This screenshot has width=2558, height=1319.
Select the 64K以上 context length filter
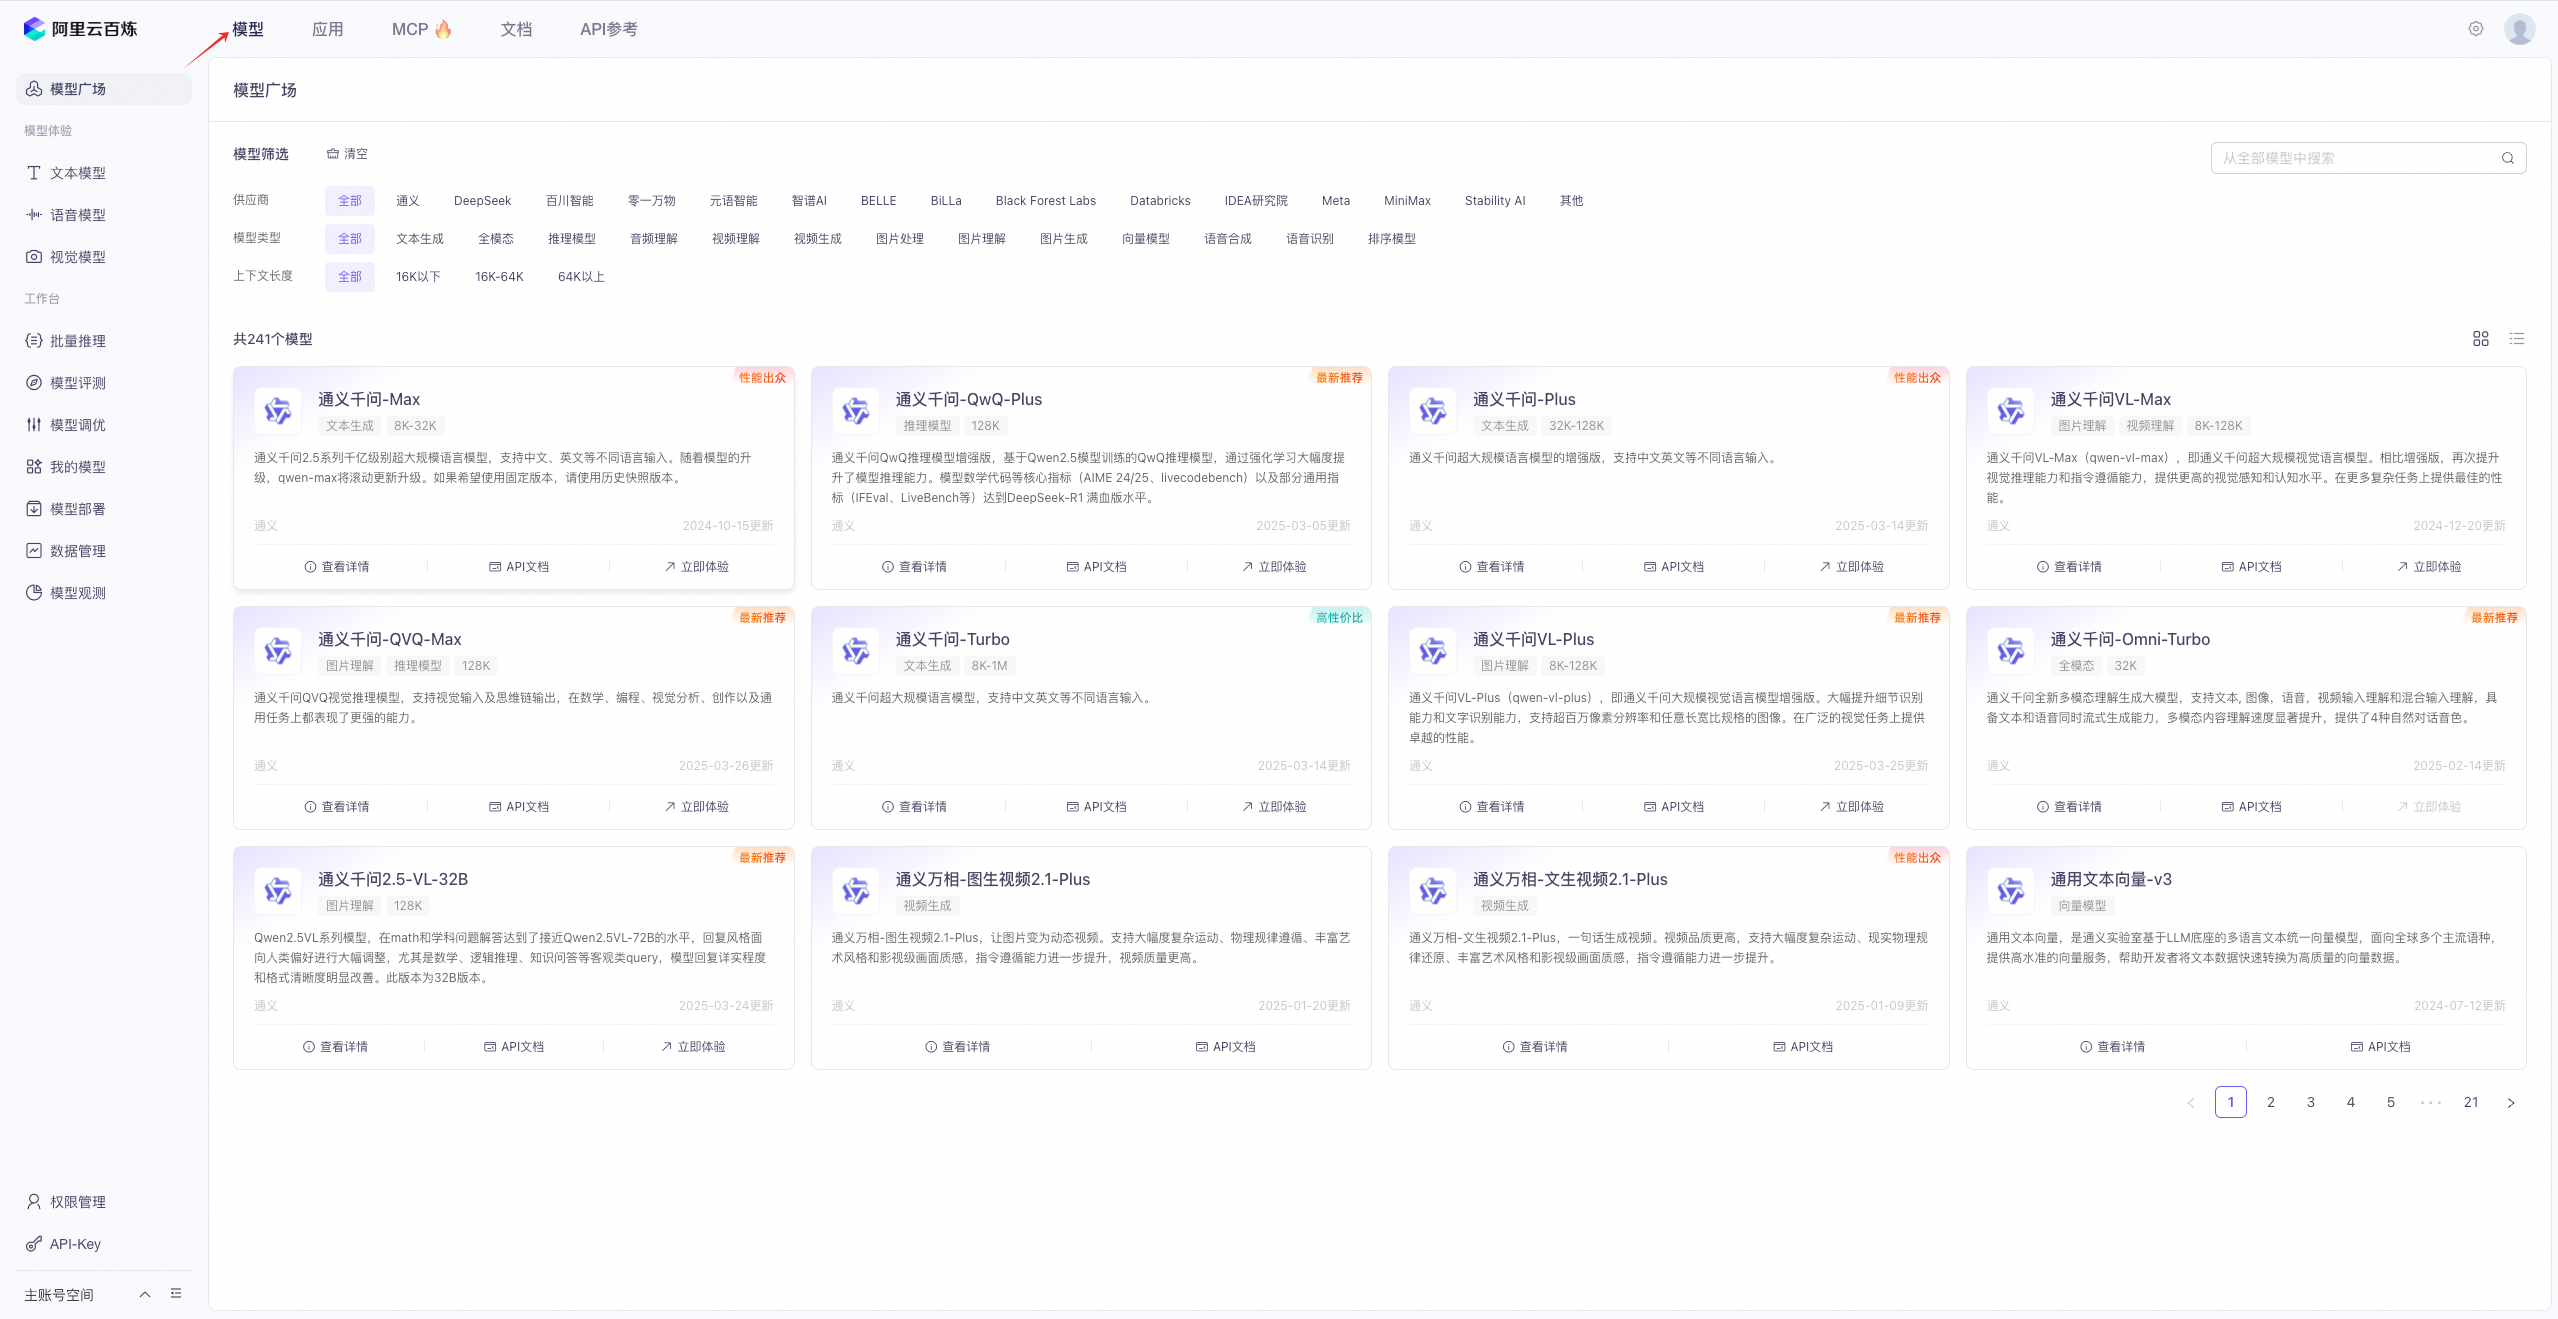(x=581, y=277)
